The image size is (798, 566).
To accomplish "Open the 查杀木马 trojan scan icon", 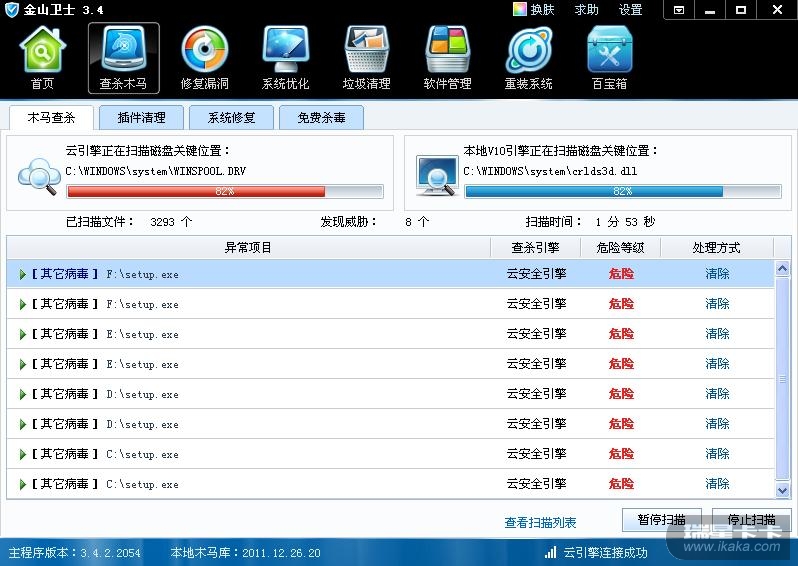I will tap(124, 58).
